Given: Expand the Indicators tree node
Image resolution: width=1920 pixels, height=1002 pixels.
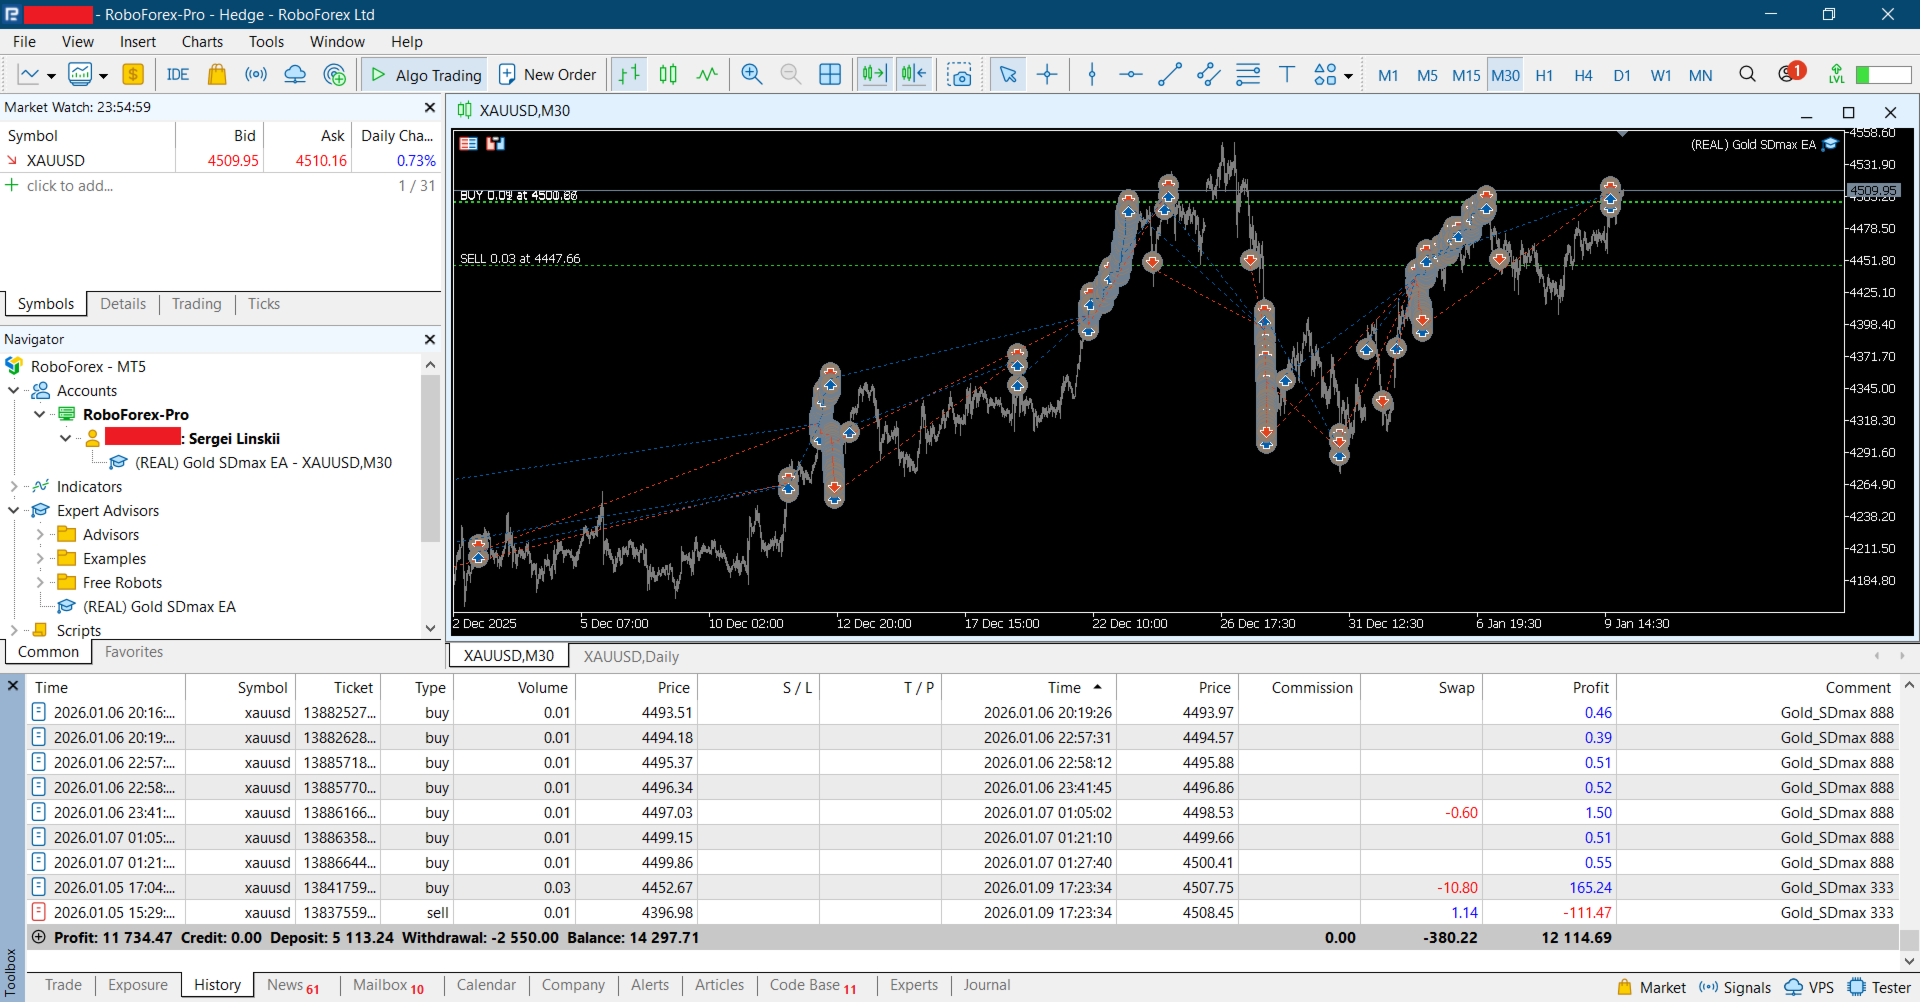Looking at the screenshot, I should (x=14, y=487).
